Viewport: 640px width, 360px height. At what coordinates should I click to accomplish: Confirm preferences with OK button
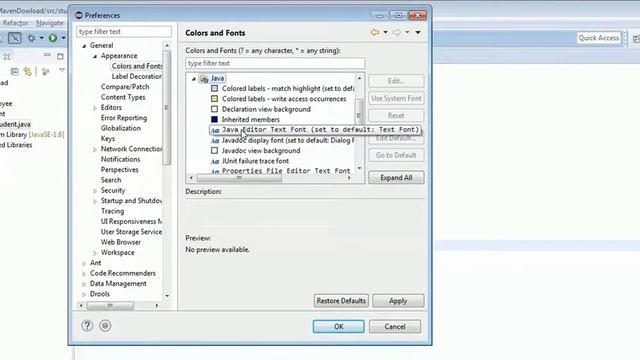pyautogui.click(x=338, y=327)
